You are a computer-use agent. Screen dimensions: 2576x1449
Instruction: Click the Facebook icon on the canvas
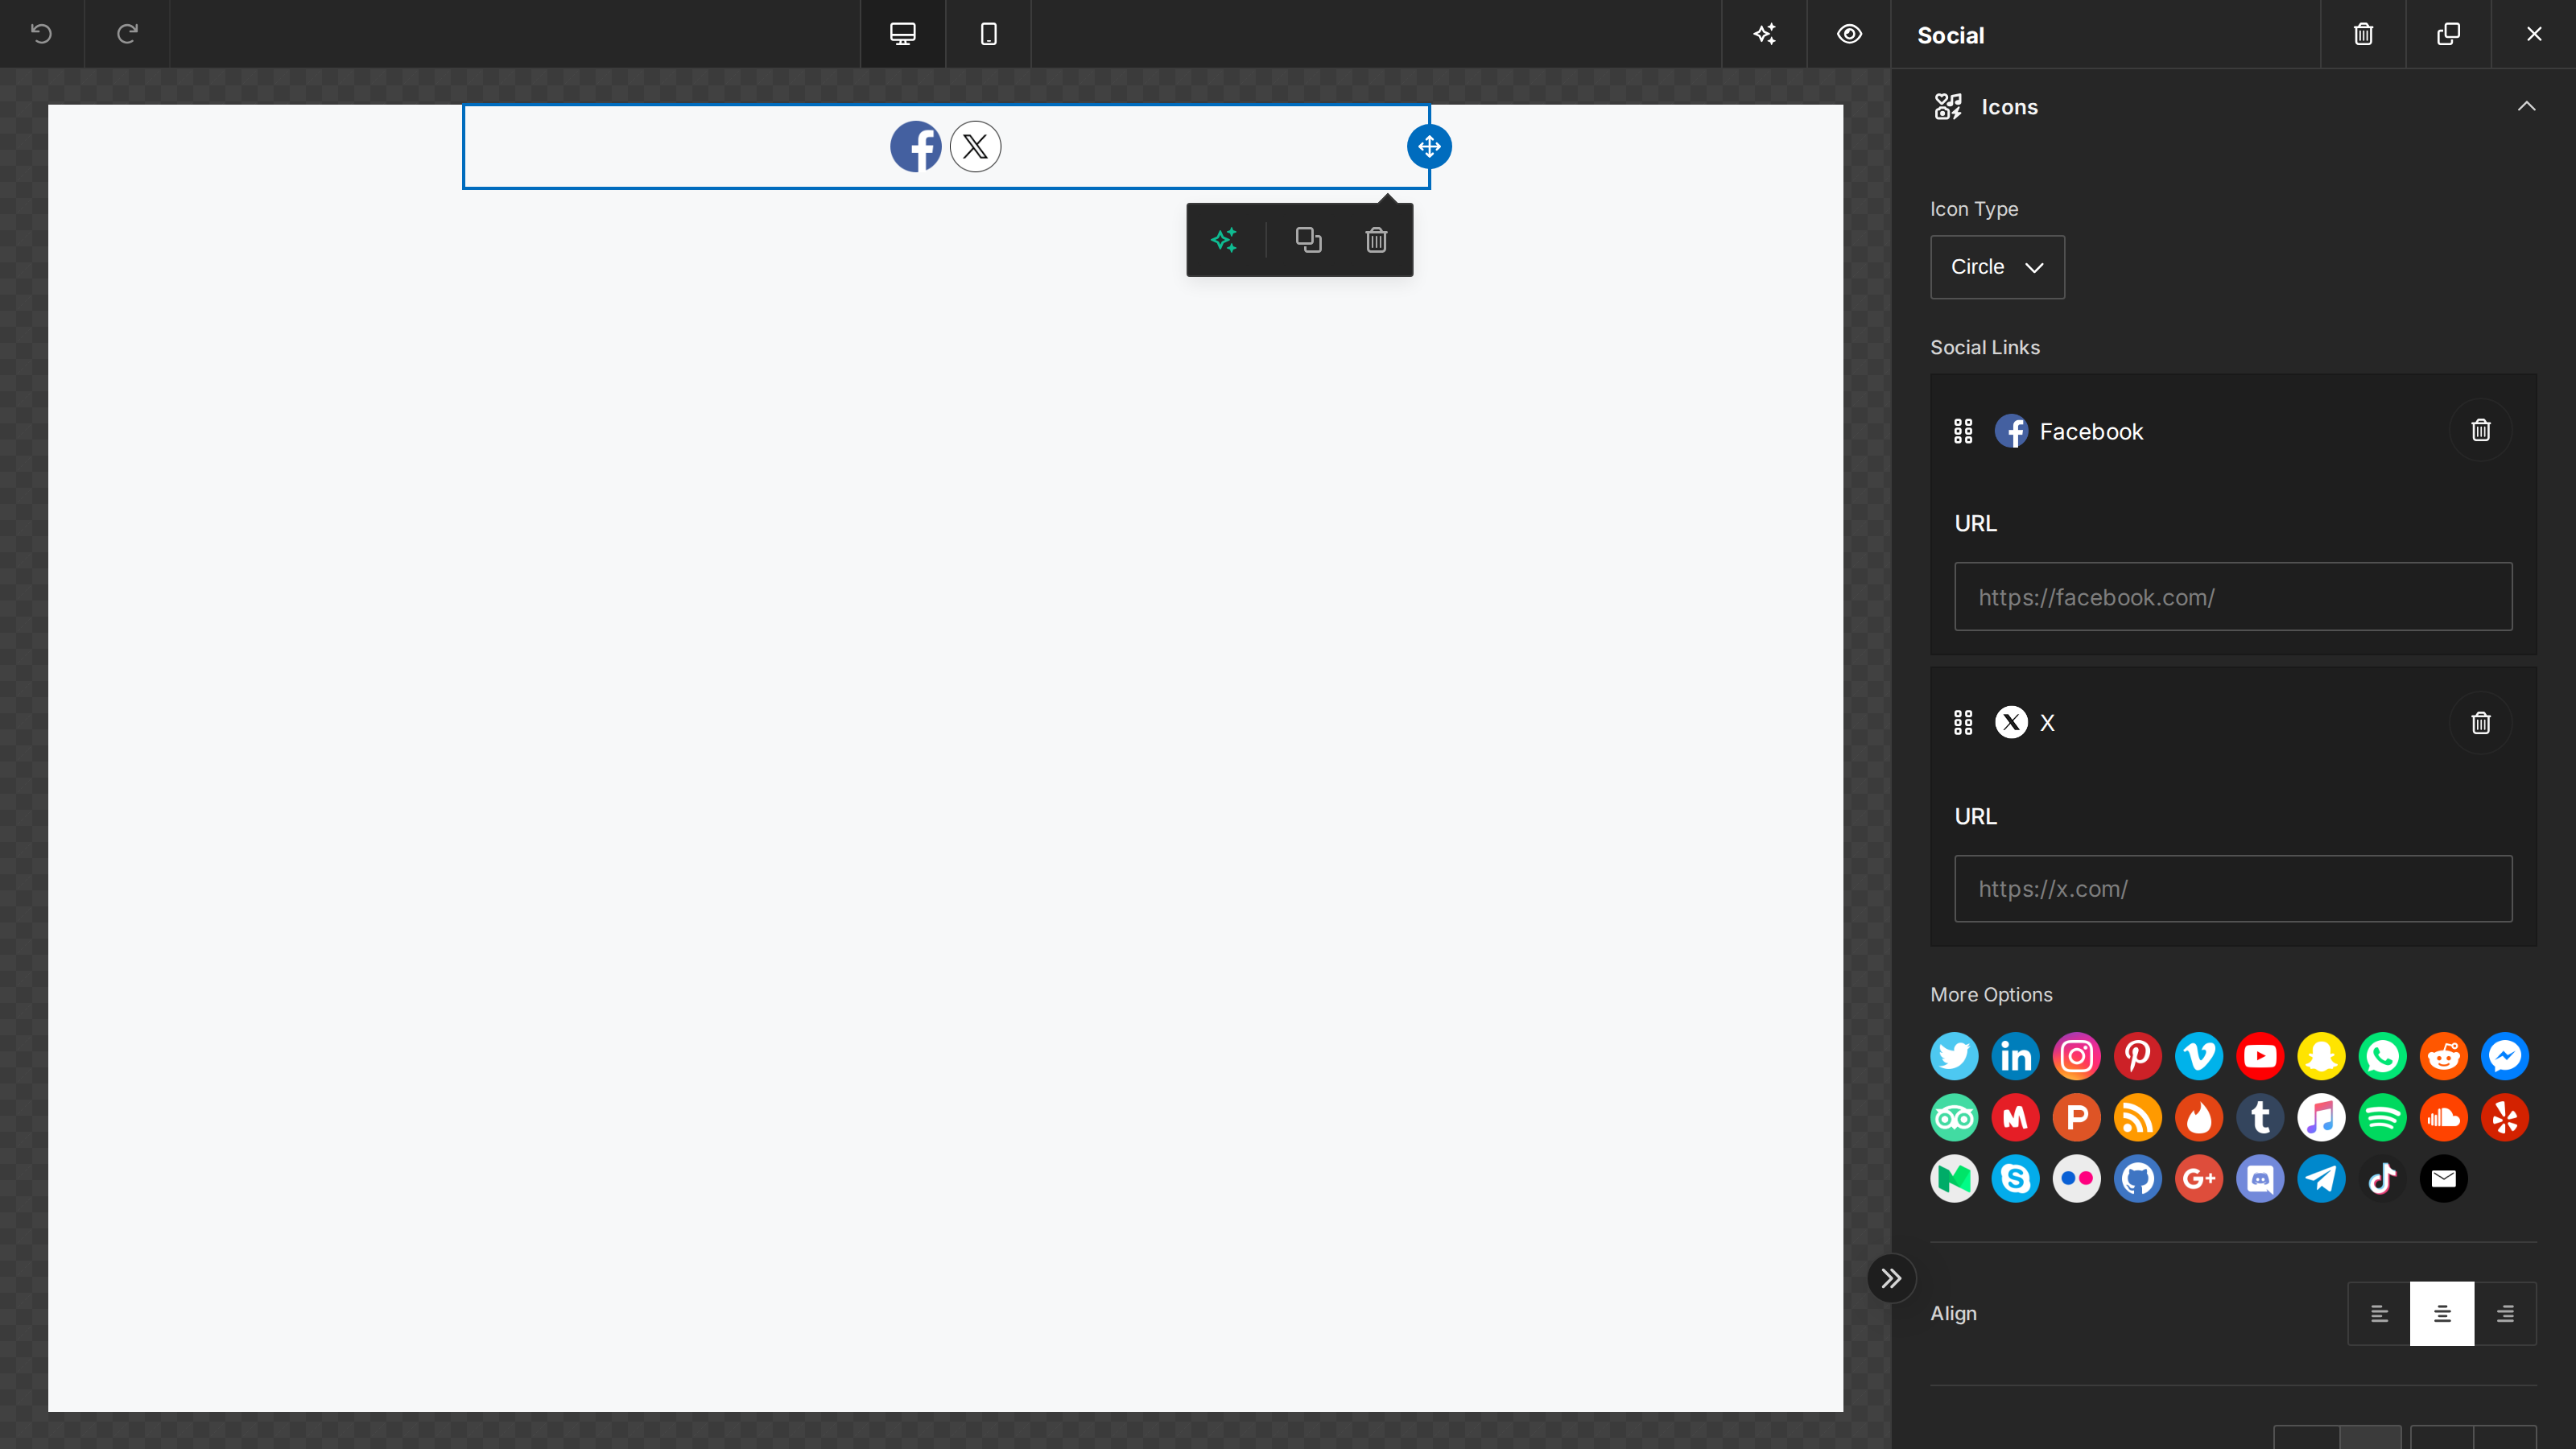[916, 147]
